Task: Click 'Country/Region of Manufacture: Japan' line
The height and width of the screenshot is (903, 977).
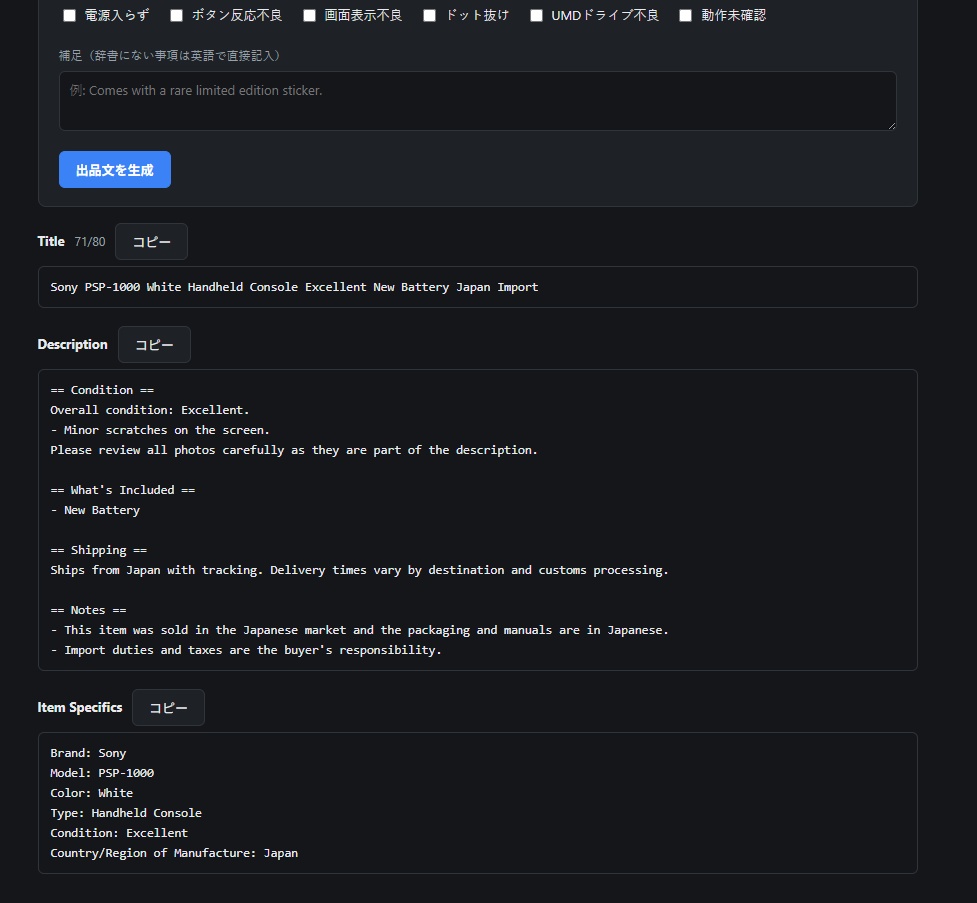Action: (x=174, y=853)
